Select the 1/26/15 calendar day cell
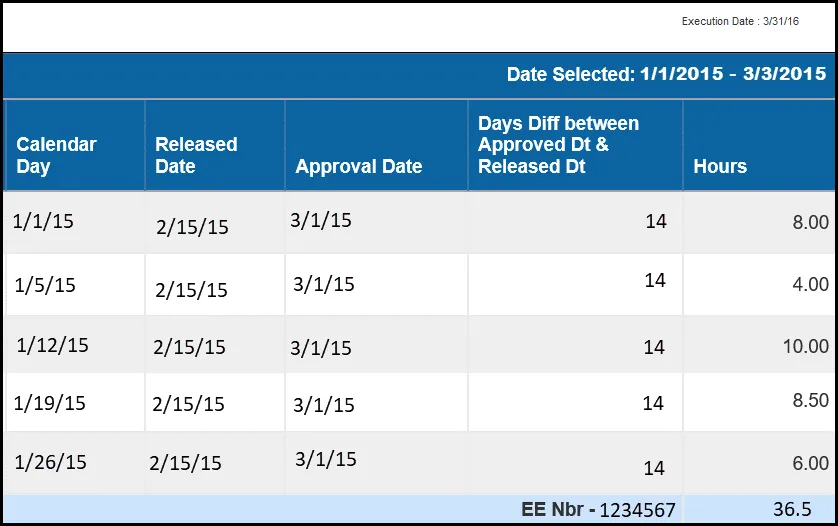Screen dimensions: 838x526 [x=51, y=462]
